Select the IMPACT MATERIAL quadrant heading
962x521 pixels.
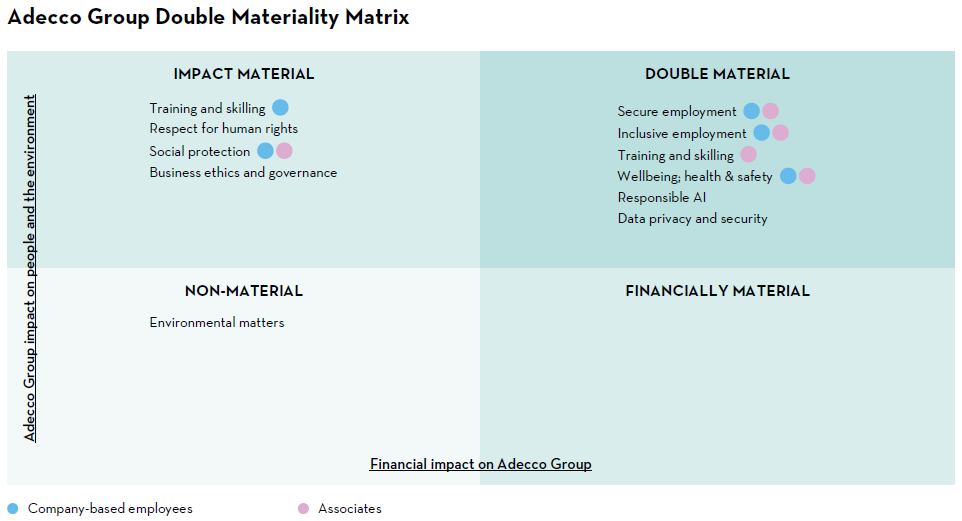[x=244, y=74]
